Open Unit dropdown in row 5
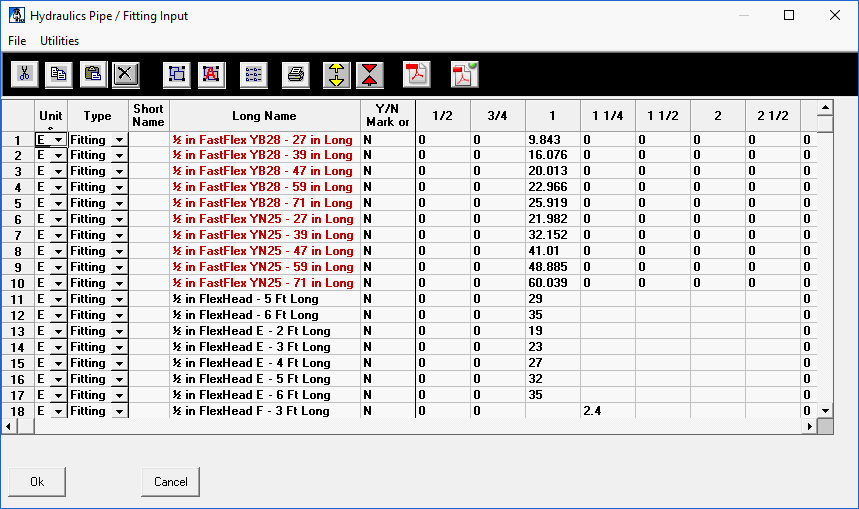Screen dimensions: 859x509 (58, 203)
